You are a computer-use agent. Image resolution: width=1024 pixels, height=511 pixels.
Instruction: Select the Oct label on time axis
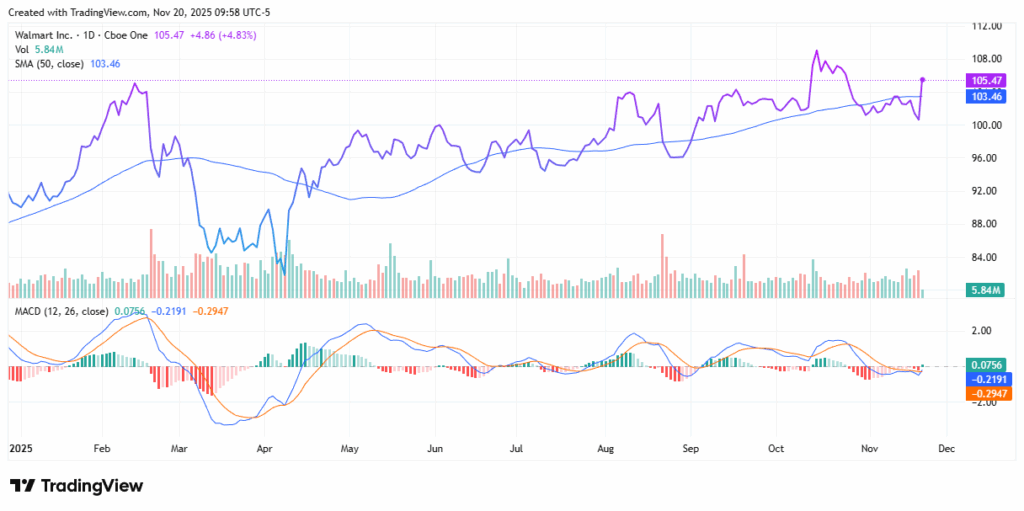[x=776, y=449]
